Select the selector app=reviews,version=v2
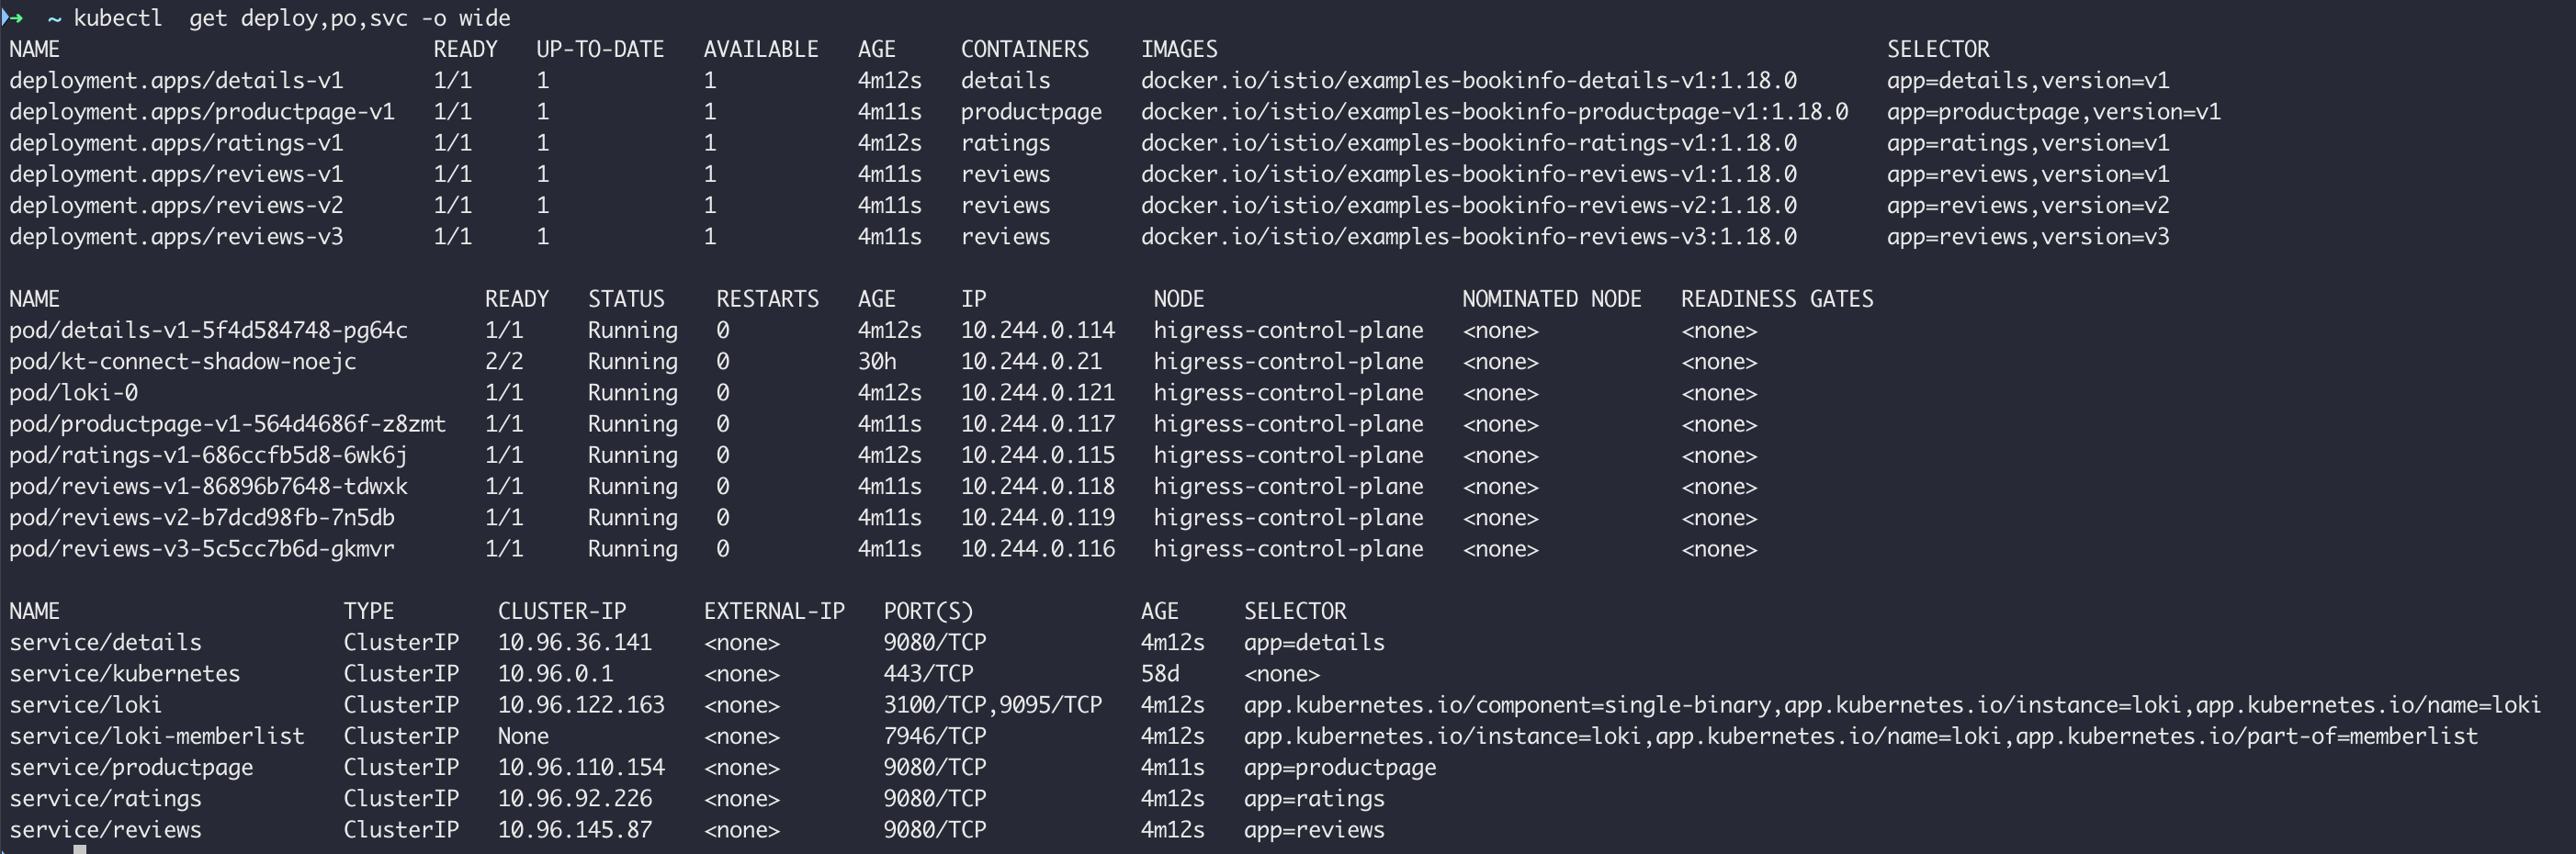Image resolution: width=2576 pixels, height=854 pixels. [2027, 205]
